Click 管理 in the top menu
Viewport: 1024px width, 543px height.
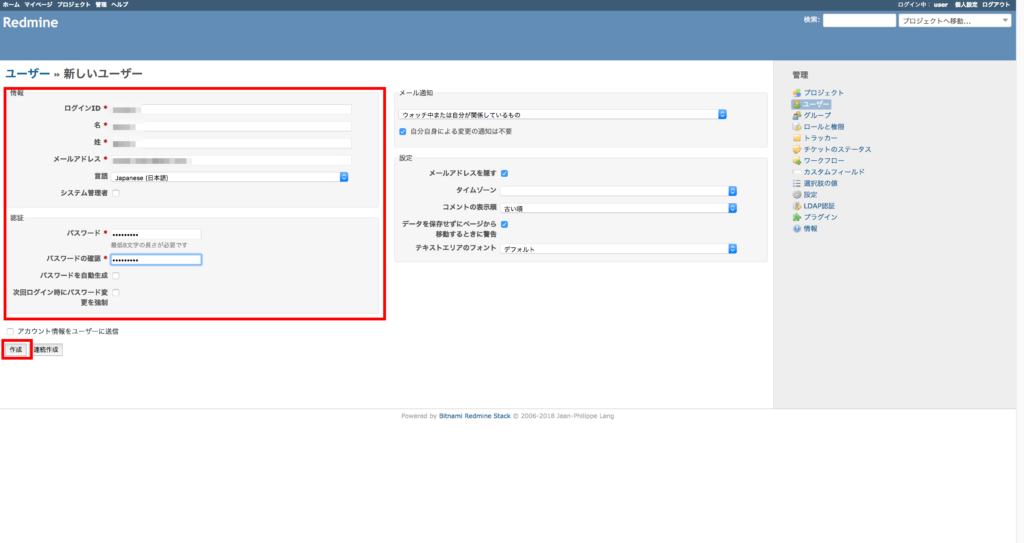pos(101,5)
